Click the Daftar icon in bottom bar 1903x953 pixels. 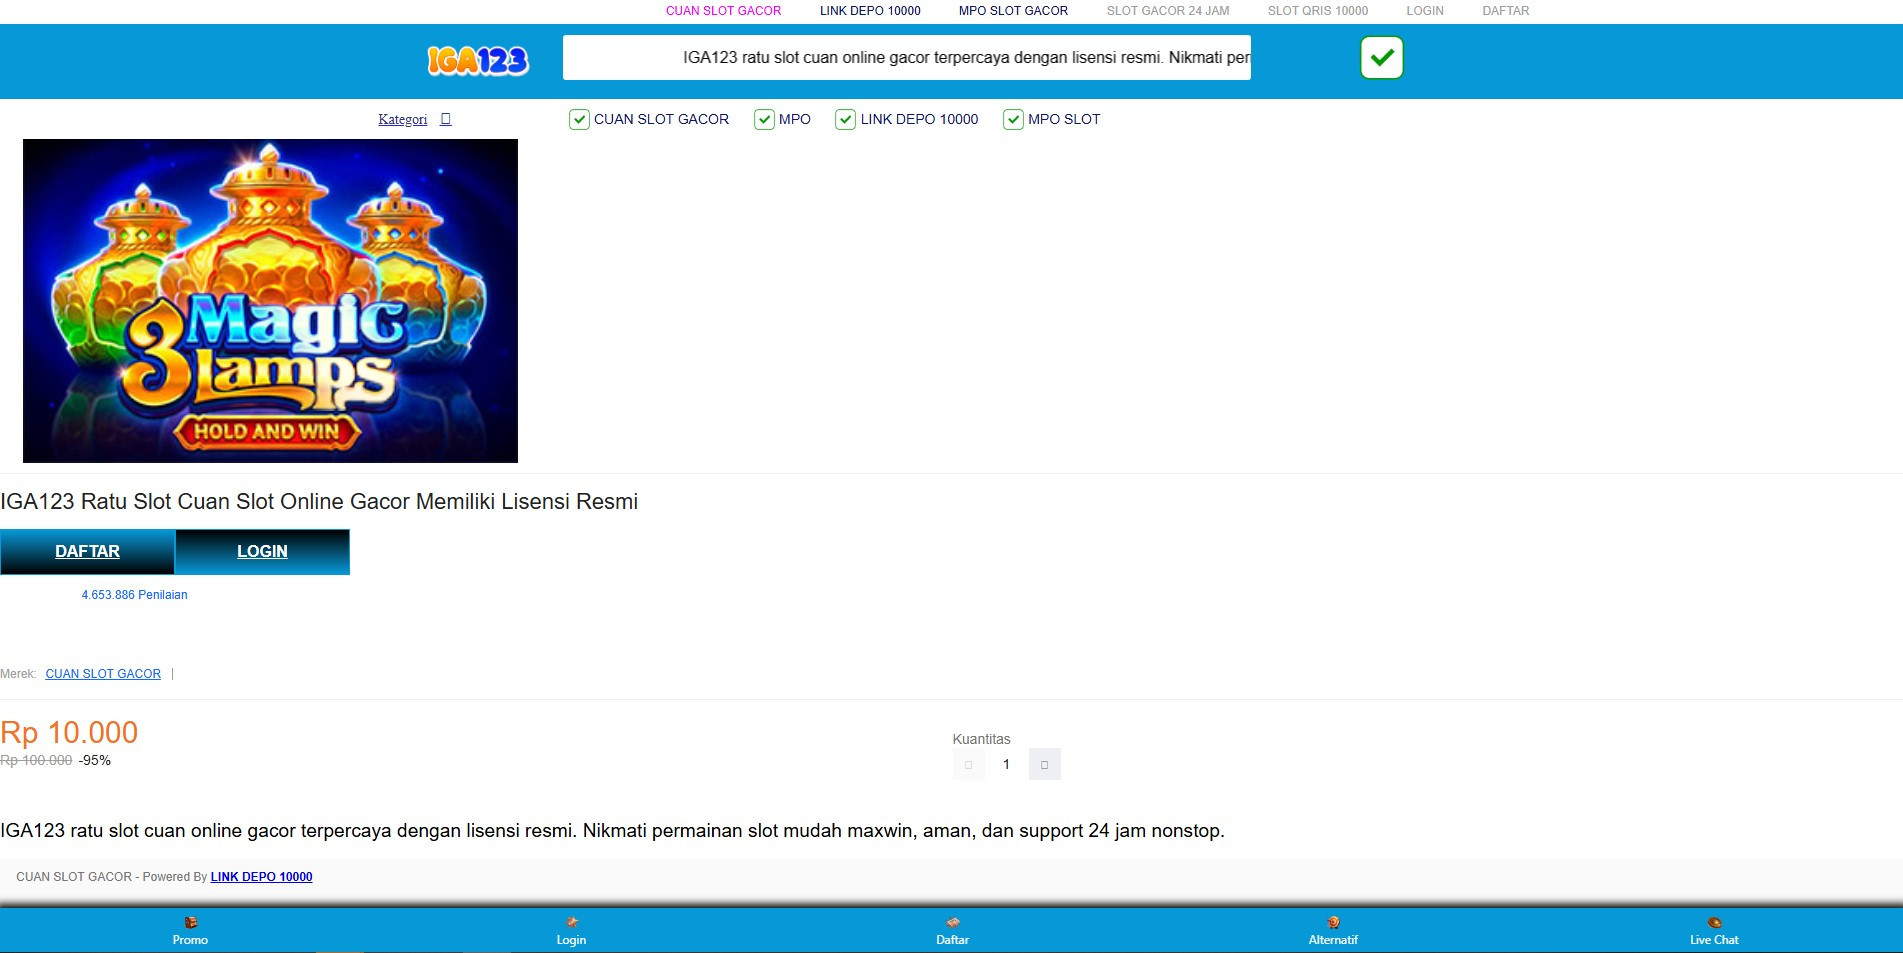click(952, 922)
